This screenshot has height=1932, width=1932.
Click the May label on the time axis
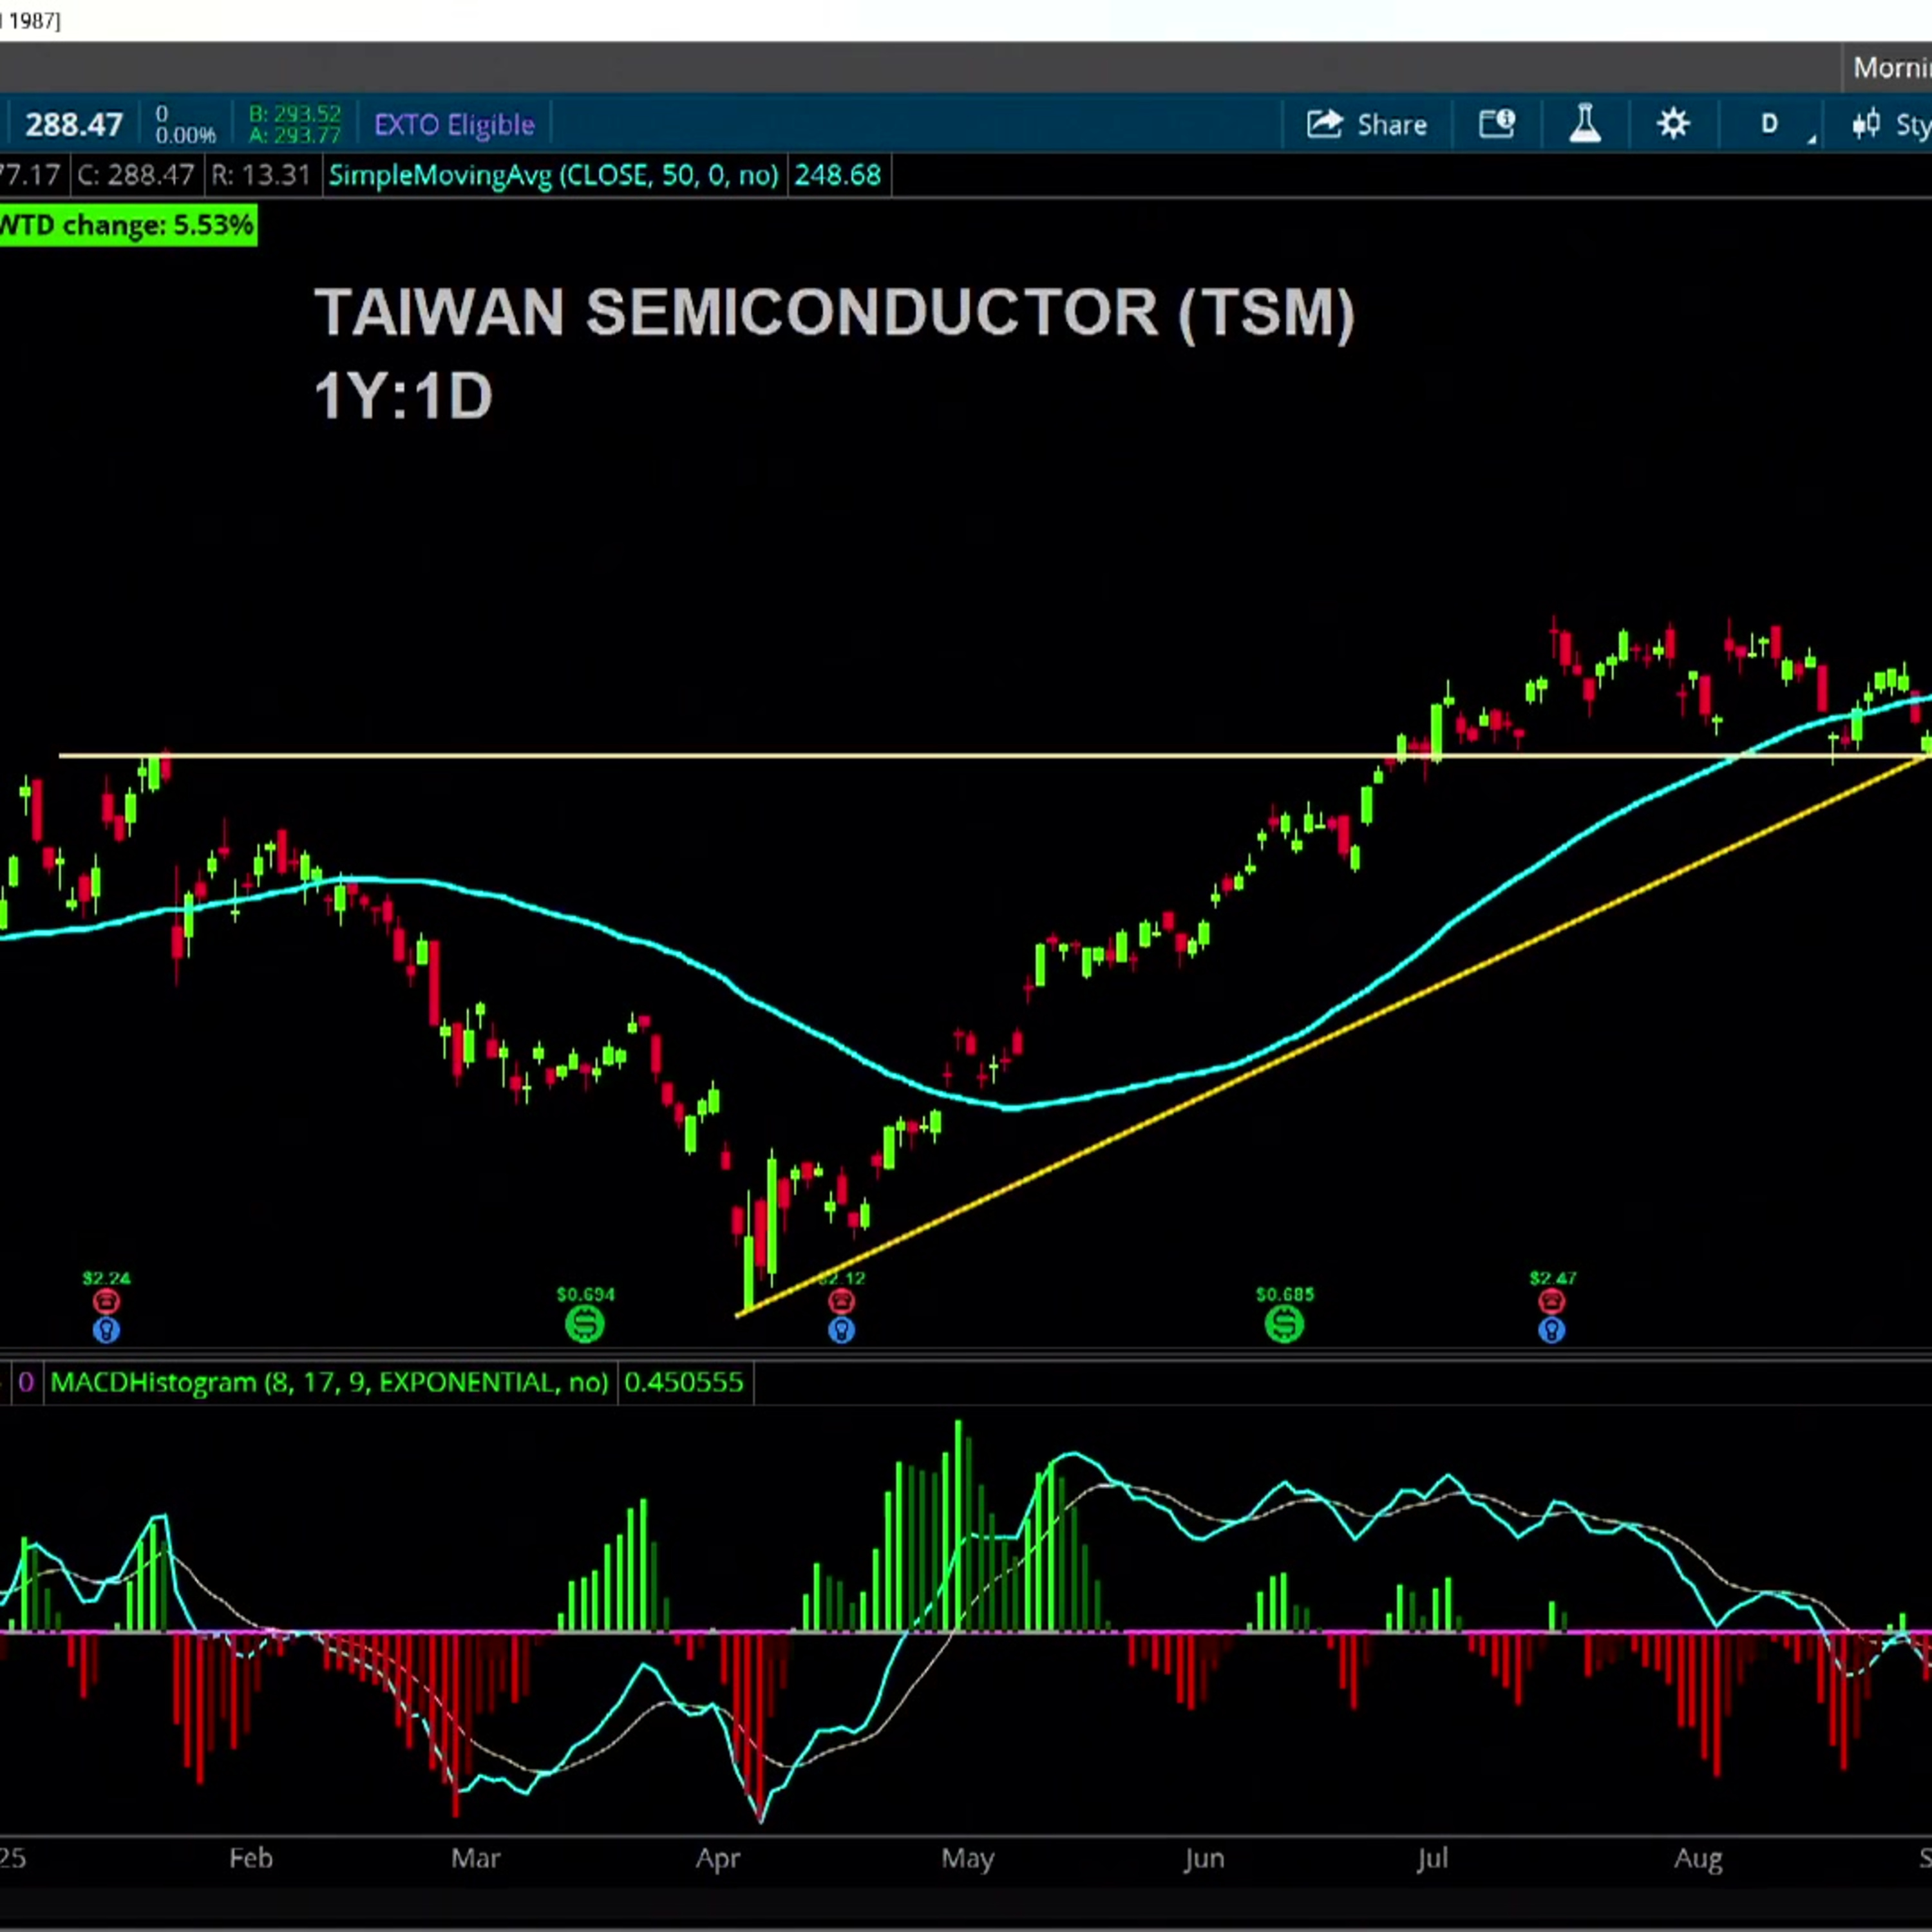[x=968, y=1859]
